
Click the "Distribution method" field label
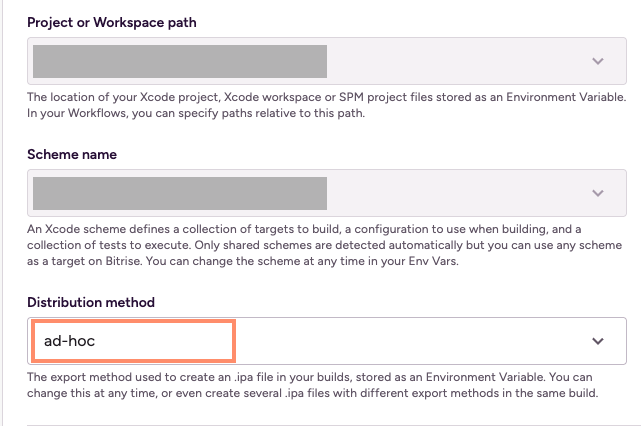(x=91, y=302)
